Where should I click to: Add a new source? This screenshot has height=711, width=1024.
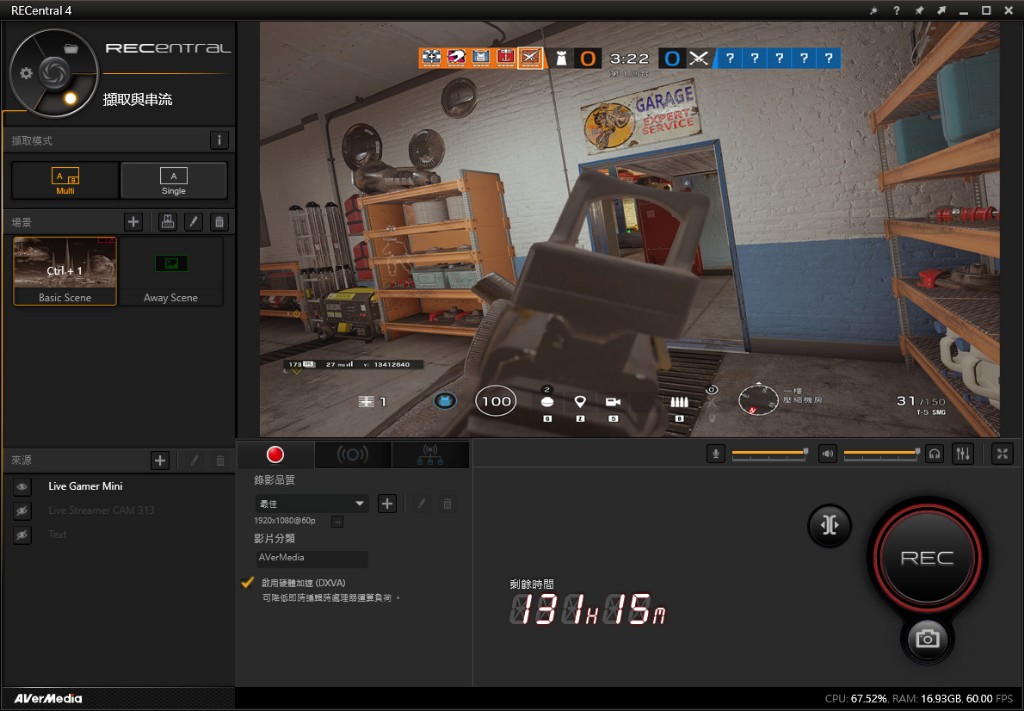tap(160, 460)
